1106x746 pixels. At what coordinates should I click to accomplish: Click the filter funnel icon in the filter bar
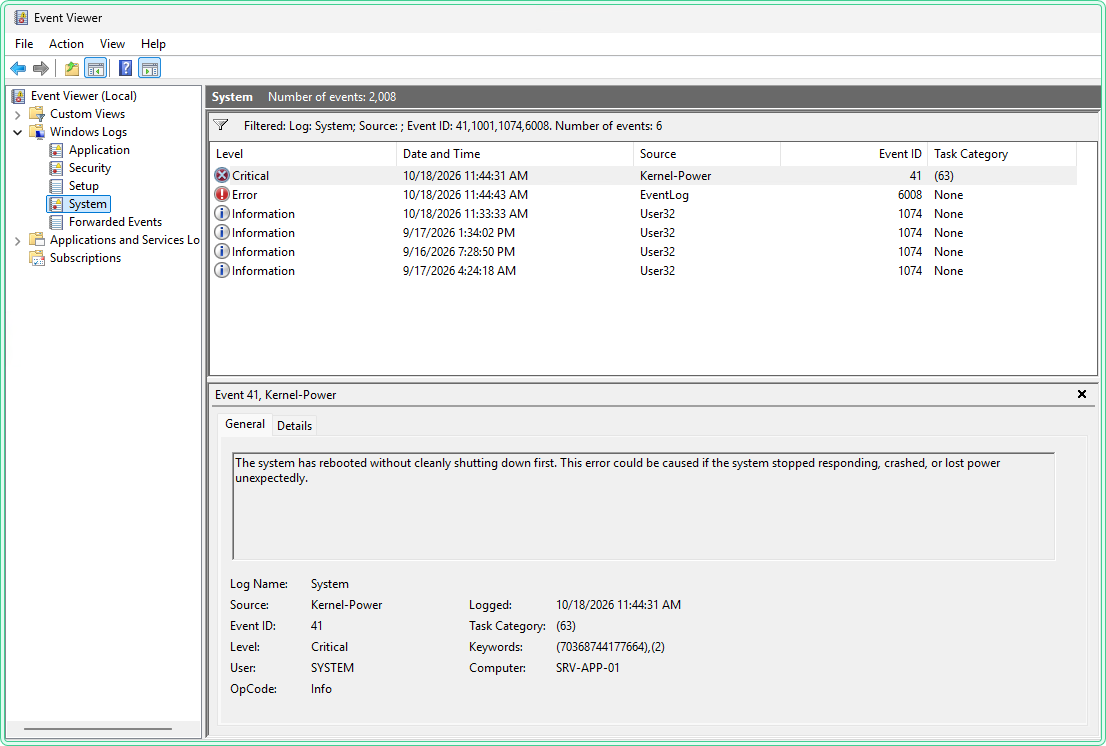point(221,126)
